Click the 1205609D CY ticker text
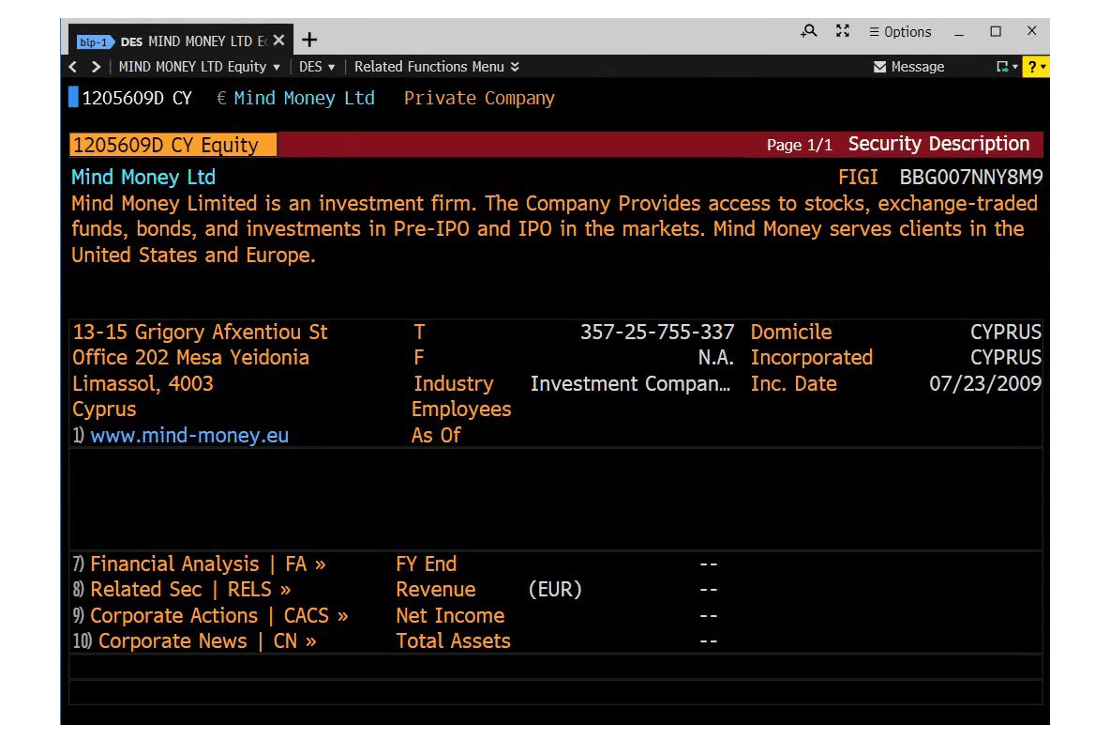This screenshot has width=1112, height=740. 137,98
